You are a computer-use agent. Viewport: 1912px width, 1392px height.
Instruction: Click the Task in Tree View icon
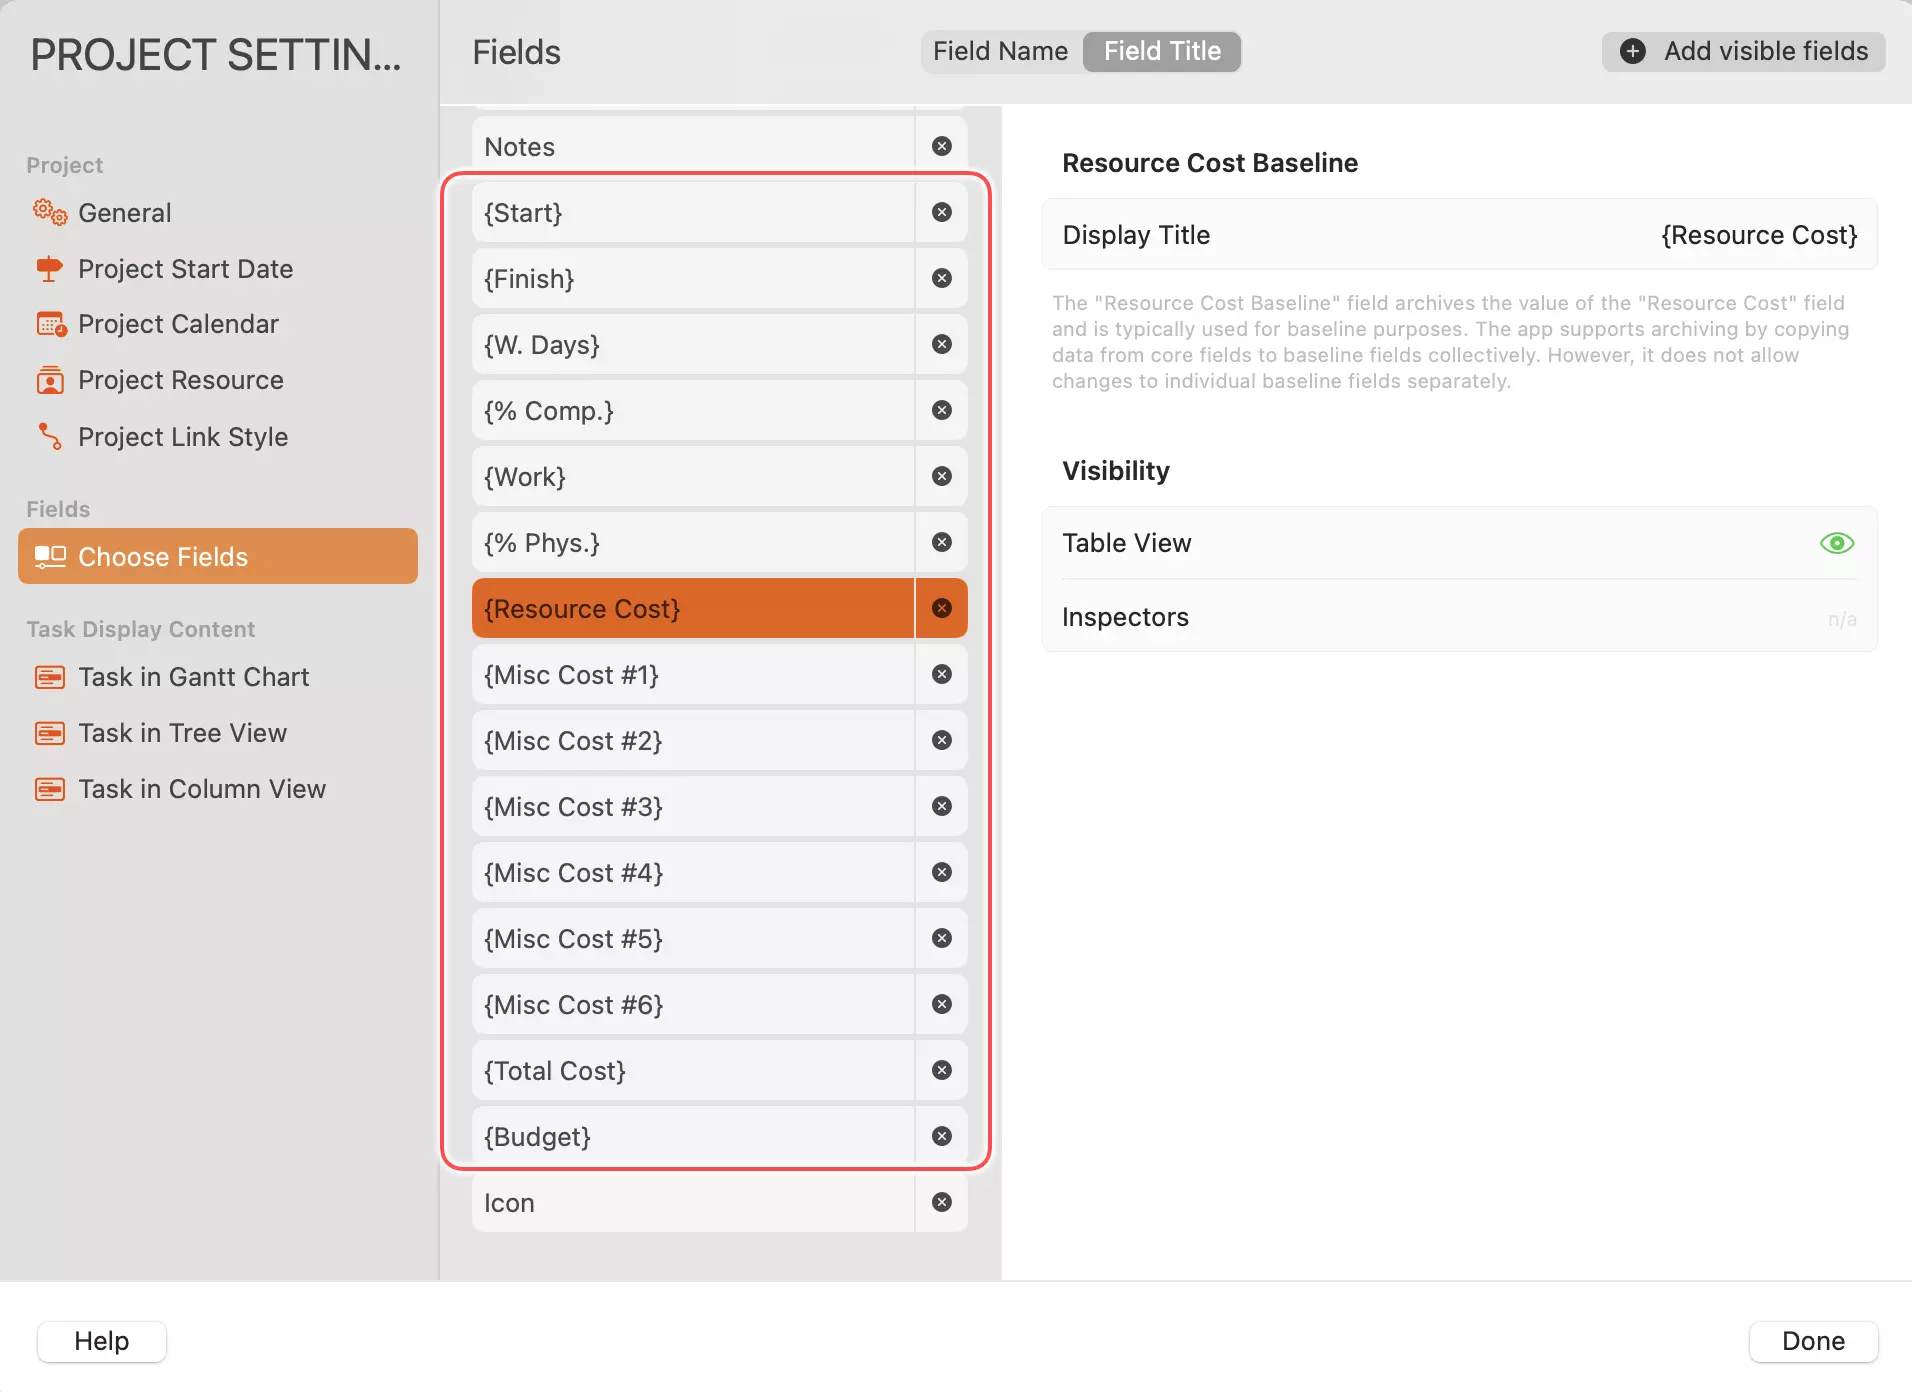(x=49, y=733)
